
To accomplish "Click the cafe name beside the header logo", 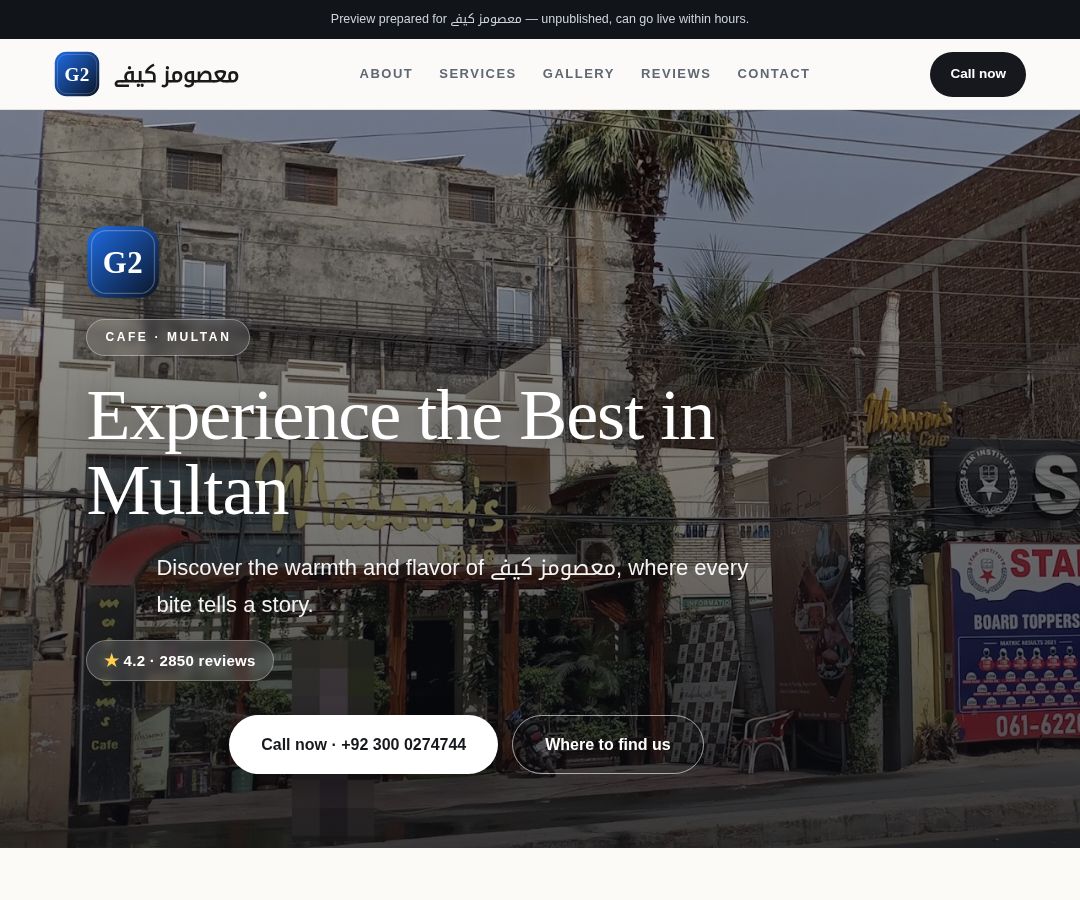I will [176, 74].
